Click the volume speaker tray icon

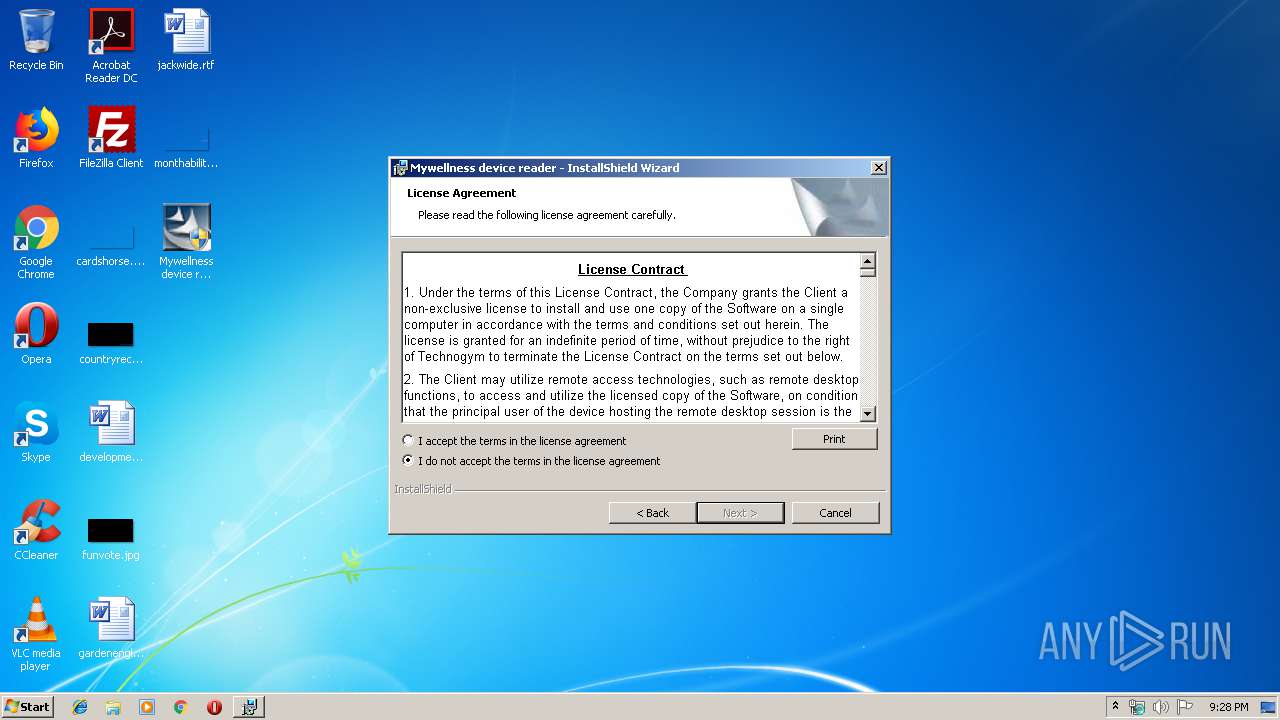[x=1160, y=707]
